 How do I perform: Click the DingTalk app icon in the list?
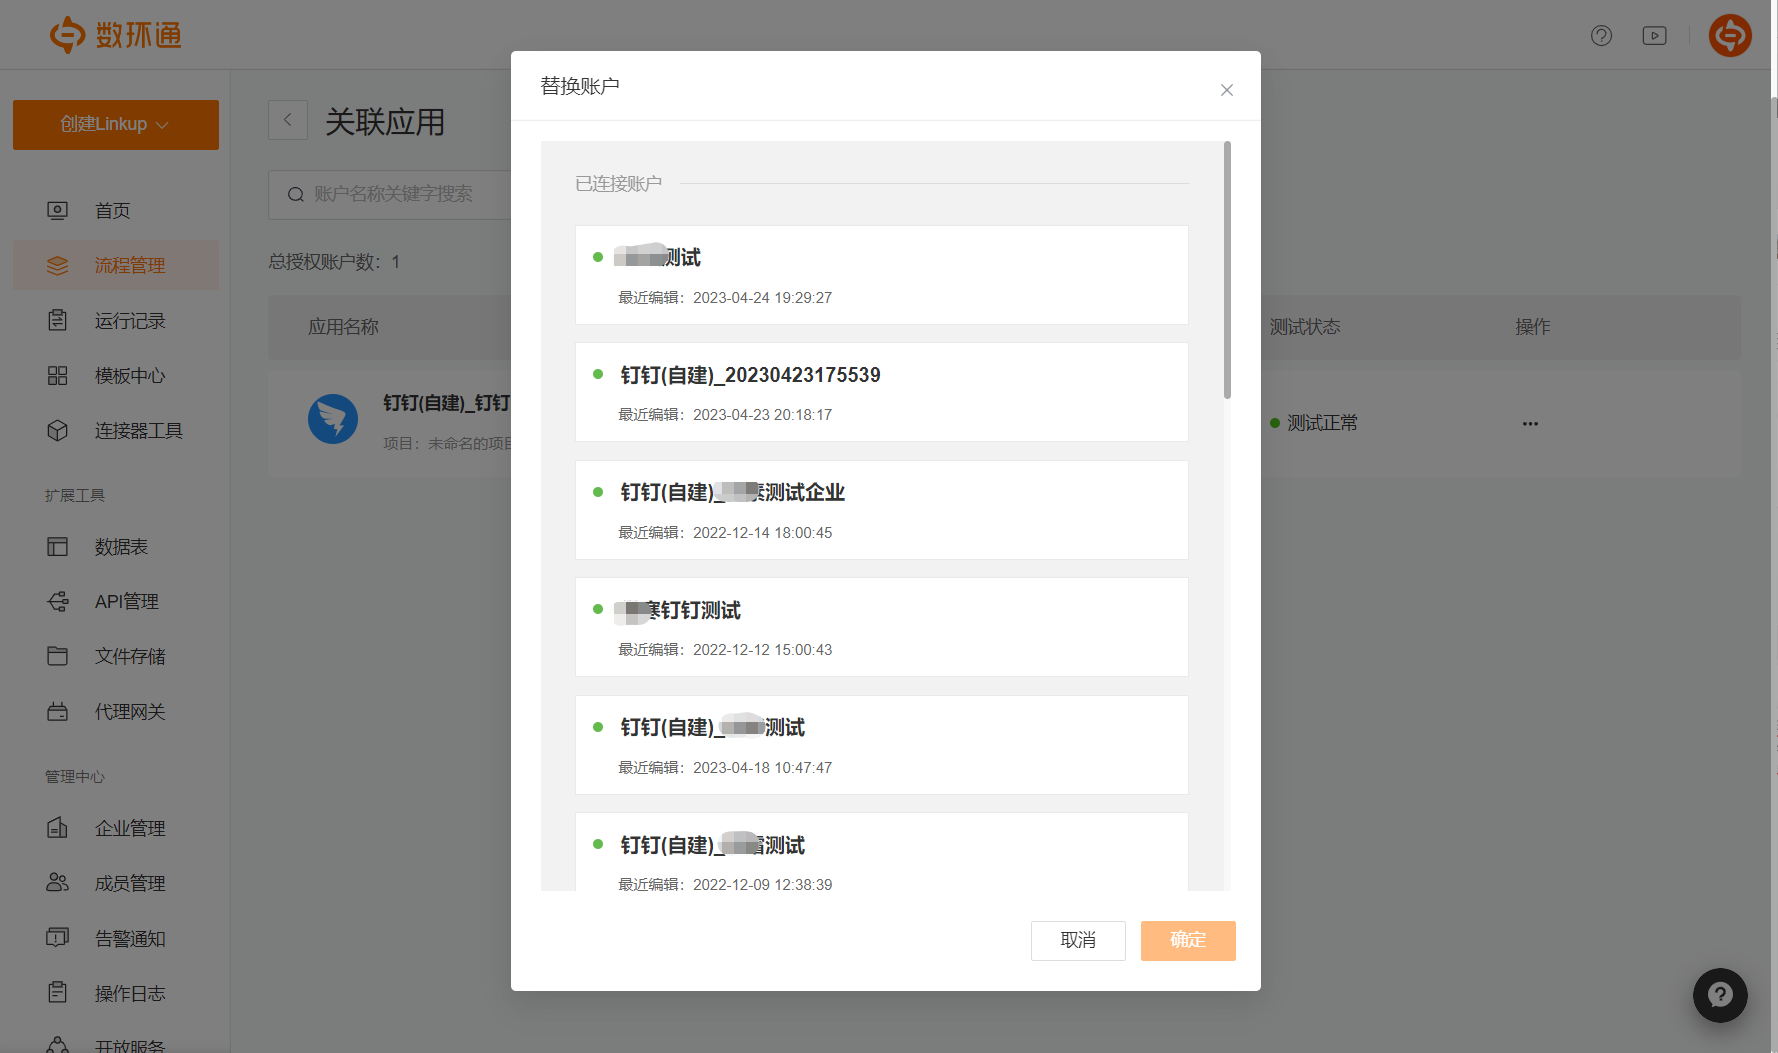333,419
